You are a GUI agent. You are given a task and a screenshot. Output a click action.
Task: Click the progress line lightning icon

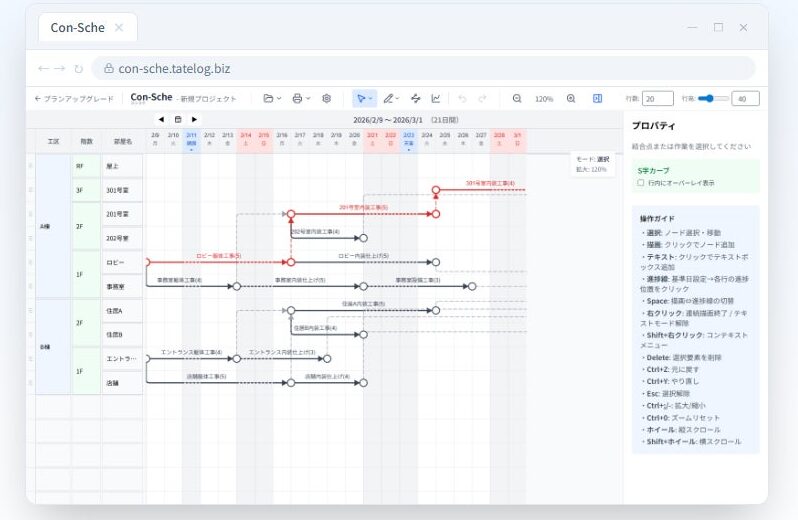415,98
